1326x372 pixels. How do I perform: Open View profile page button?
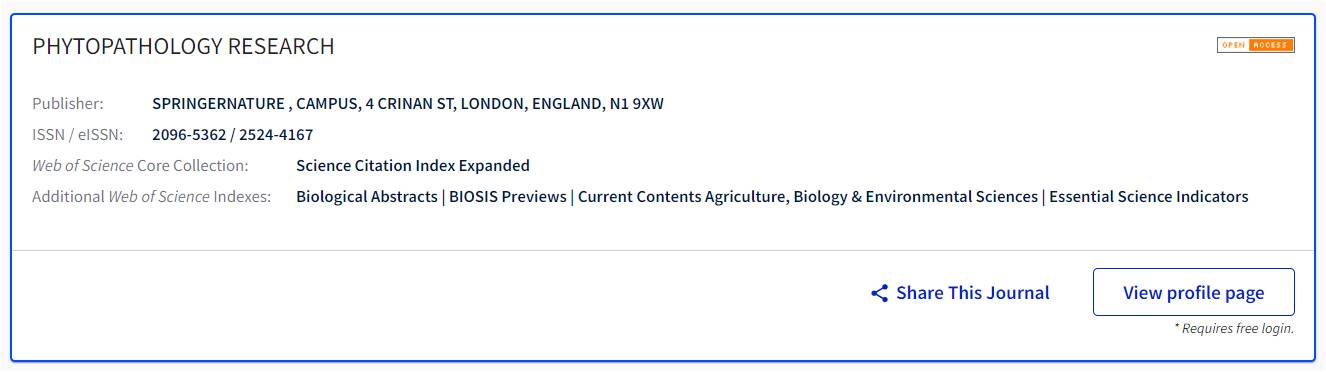[1194, 292]
